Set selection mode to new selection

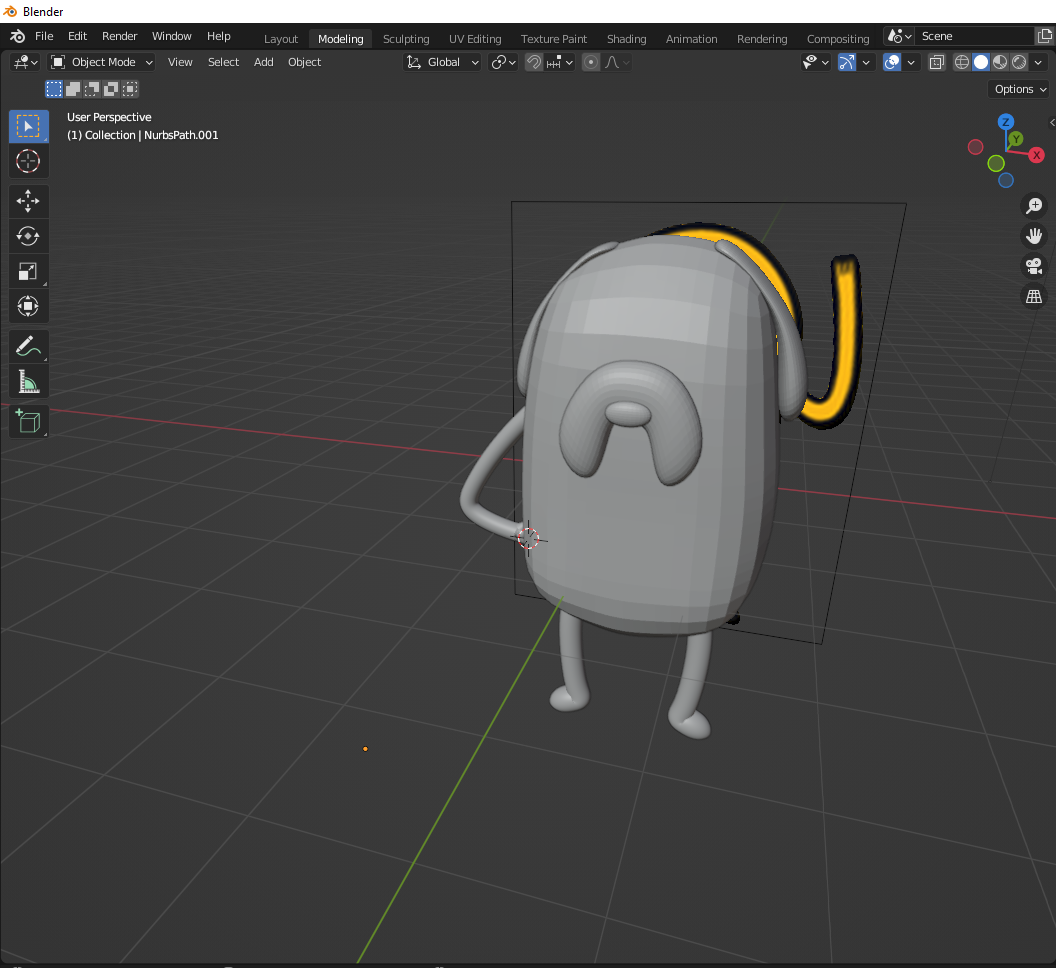click(x=54, y=89)
